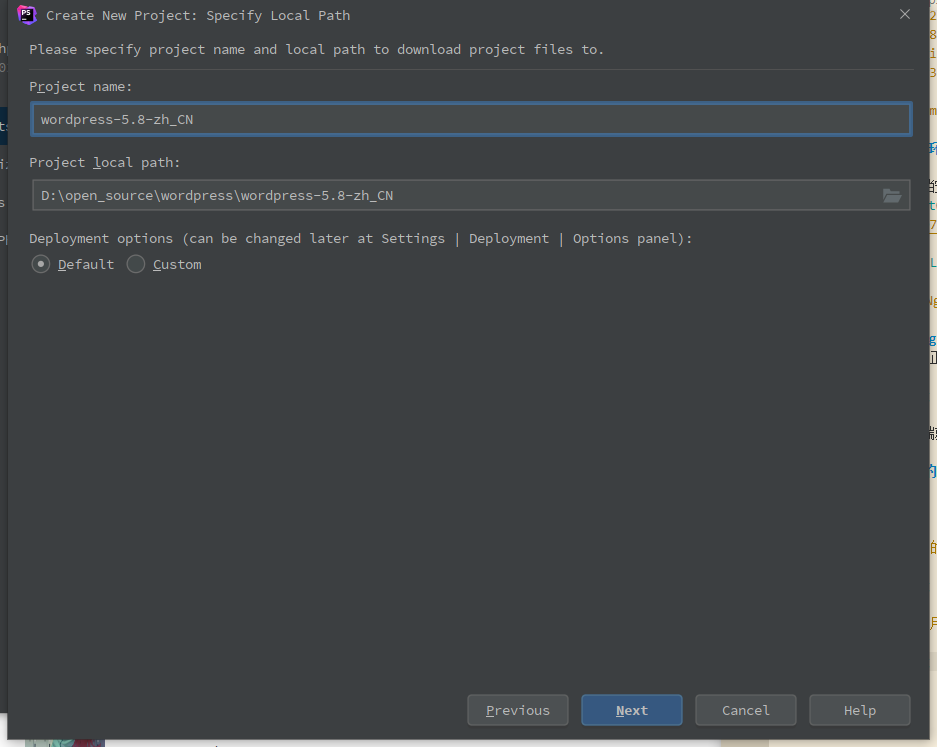Screen dimensions: 937x747
Task: Open the folder browser for the local path
Action: [x=892, y=195]
